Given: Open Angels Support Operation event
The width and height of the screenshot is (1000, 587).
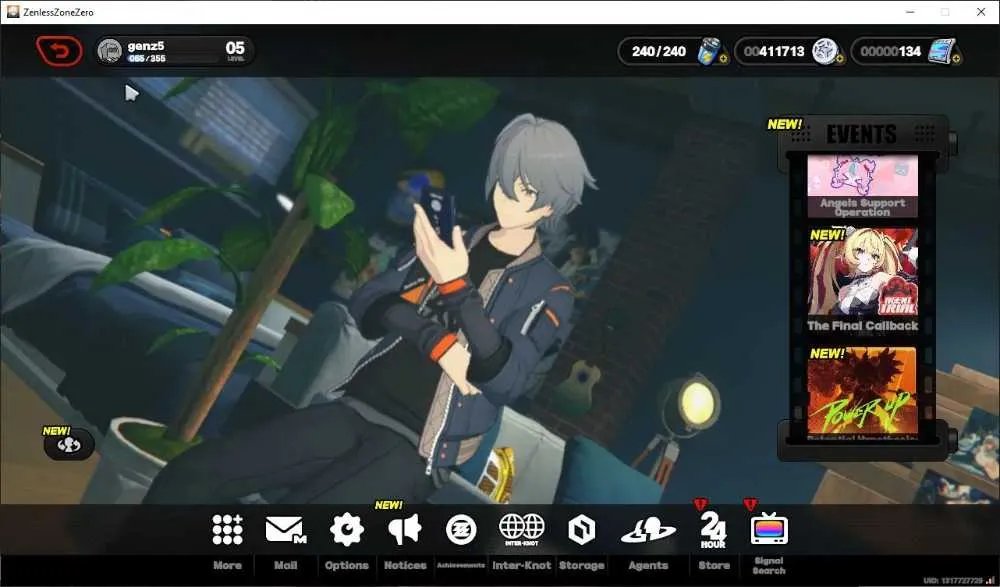Looking at the screenshot, I should coord(862,186).
